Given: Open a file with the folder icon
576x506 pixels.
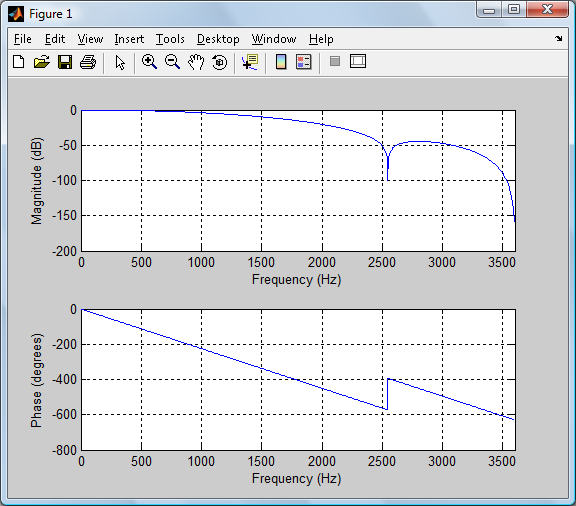Looking at the screenshot, I should coord(42,62).
